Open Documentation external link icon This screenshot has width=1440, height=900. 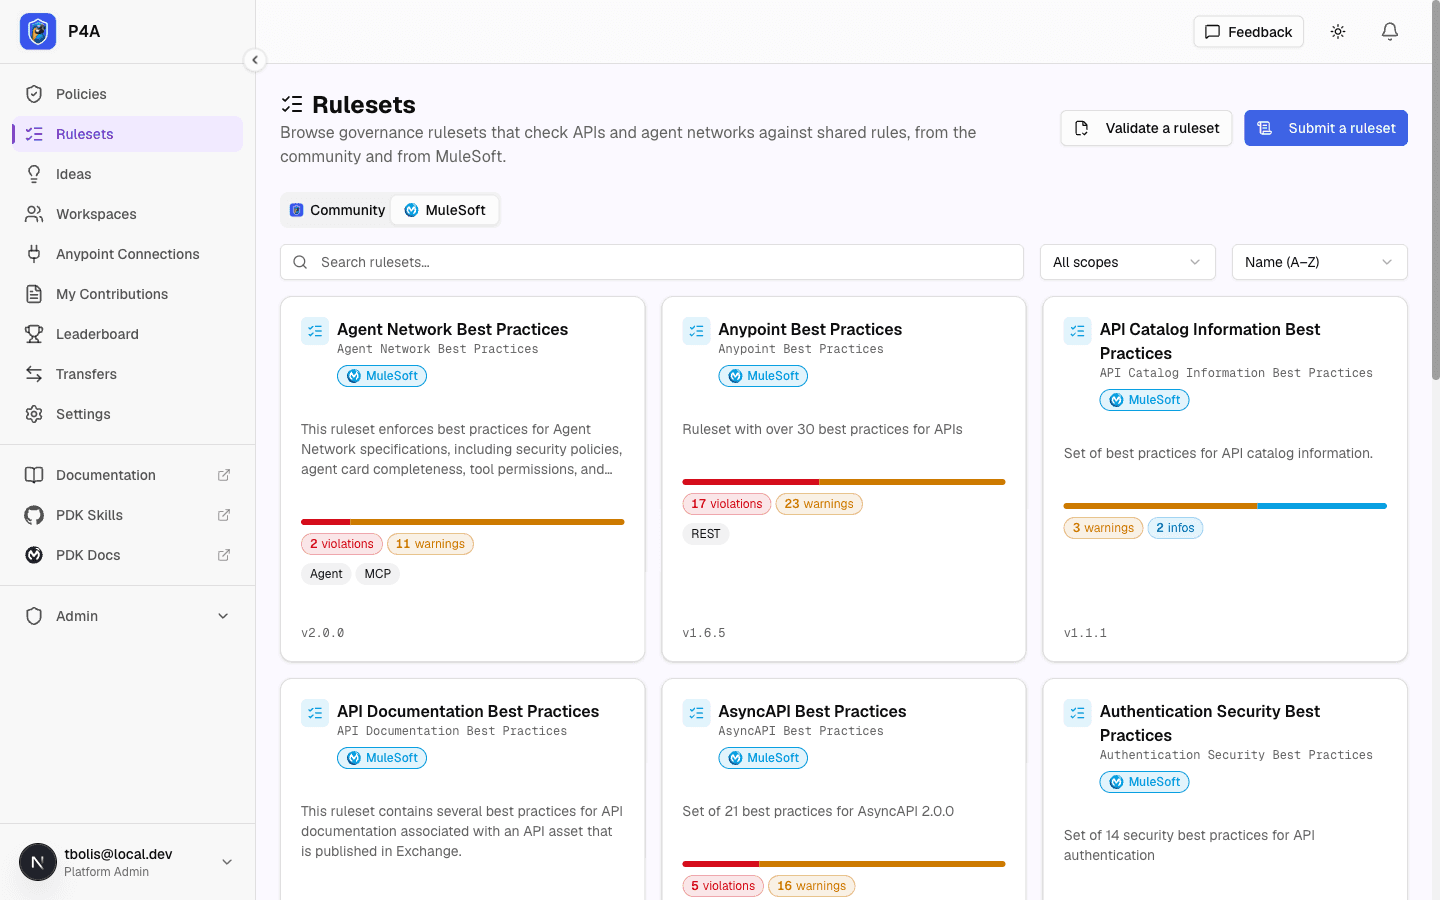coord(224,475)
